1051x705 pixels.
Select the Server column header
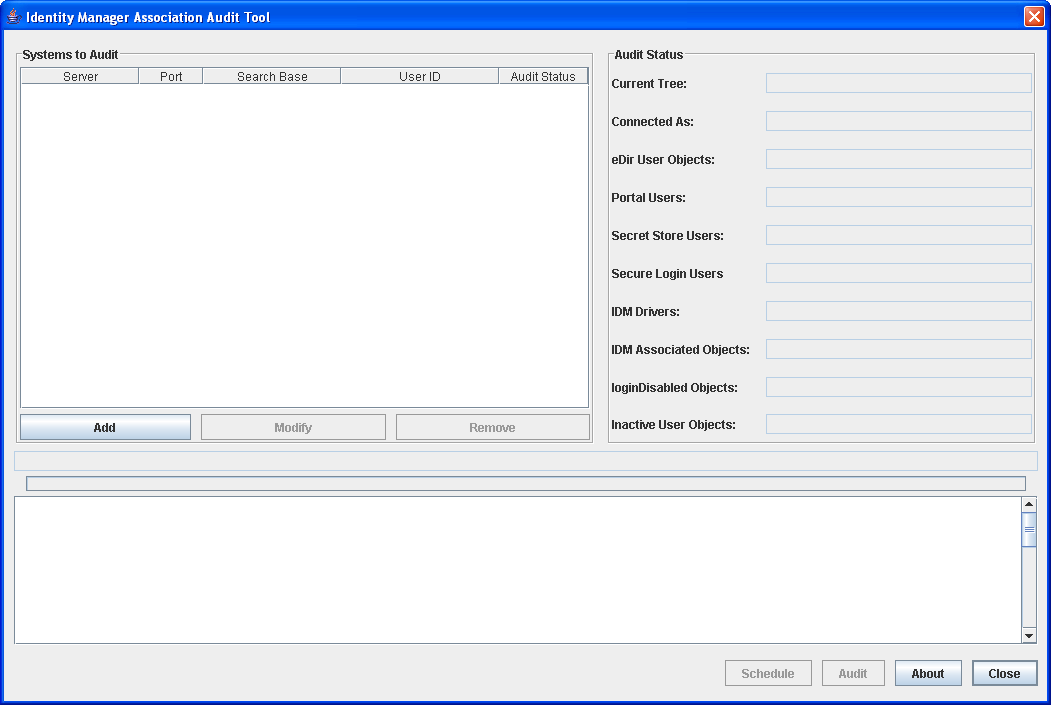tap(80, 75)
